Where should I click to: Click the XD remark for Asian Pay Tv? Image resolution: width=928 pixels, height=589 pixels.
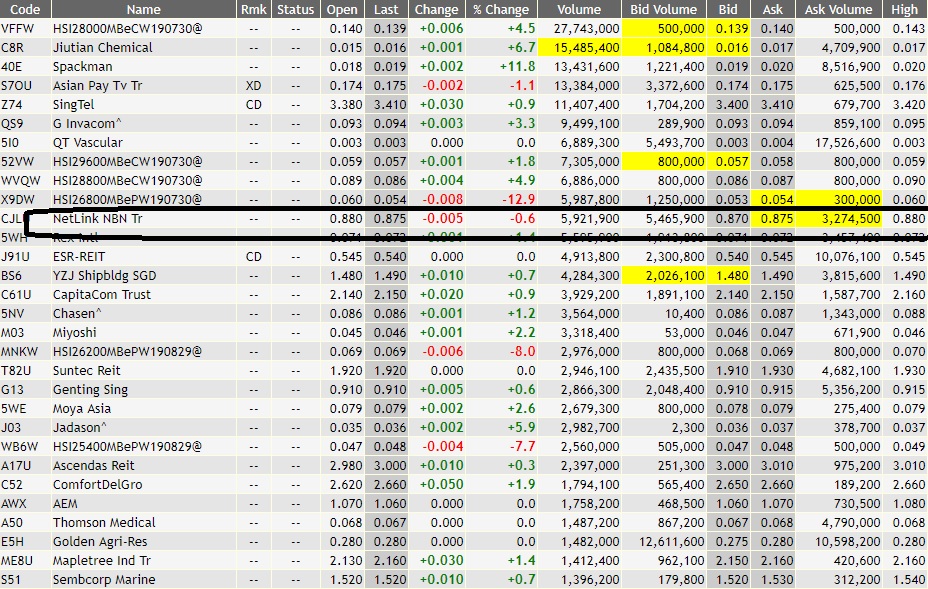pyautogui.click(x=253, y=85)
